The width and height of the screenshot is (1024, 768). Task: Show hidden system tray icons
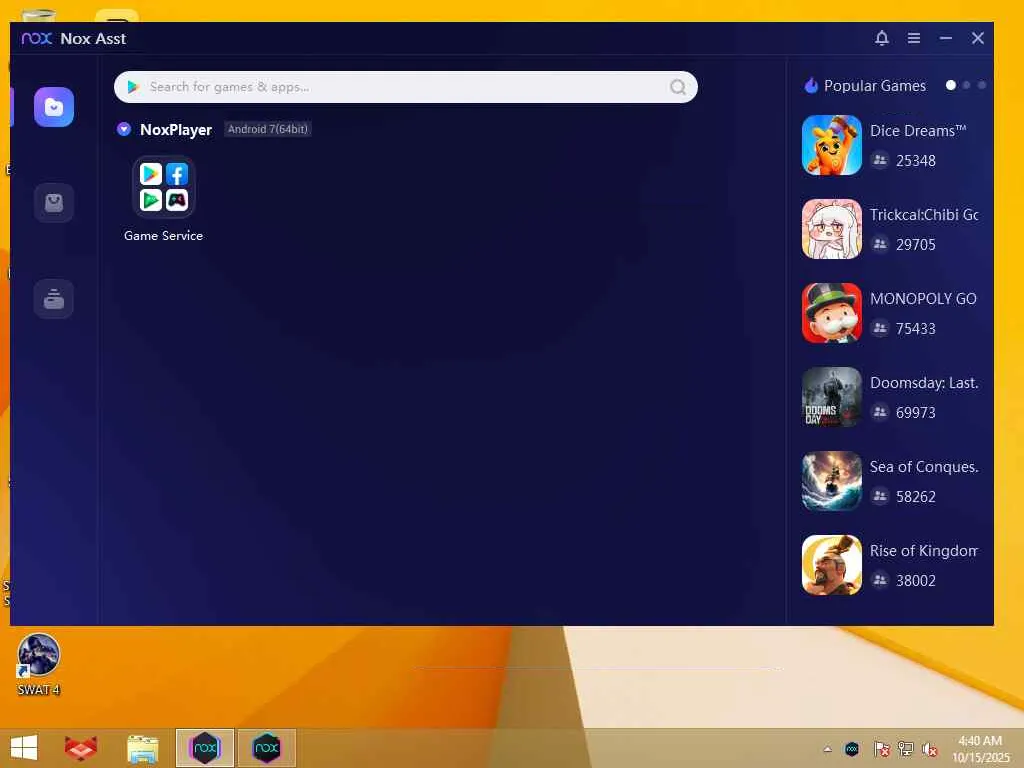tap(827, 749)
